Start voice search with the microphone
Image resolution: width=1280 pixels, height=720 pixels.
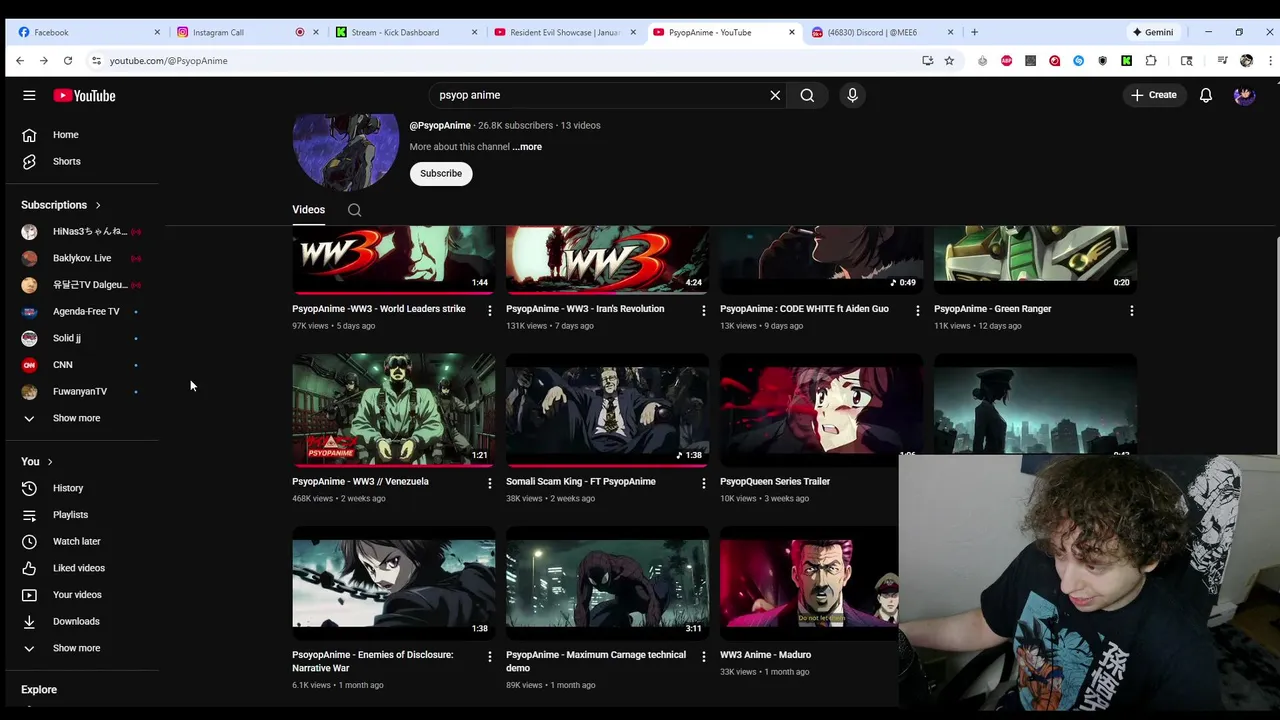852,95
